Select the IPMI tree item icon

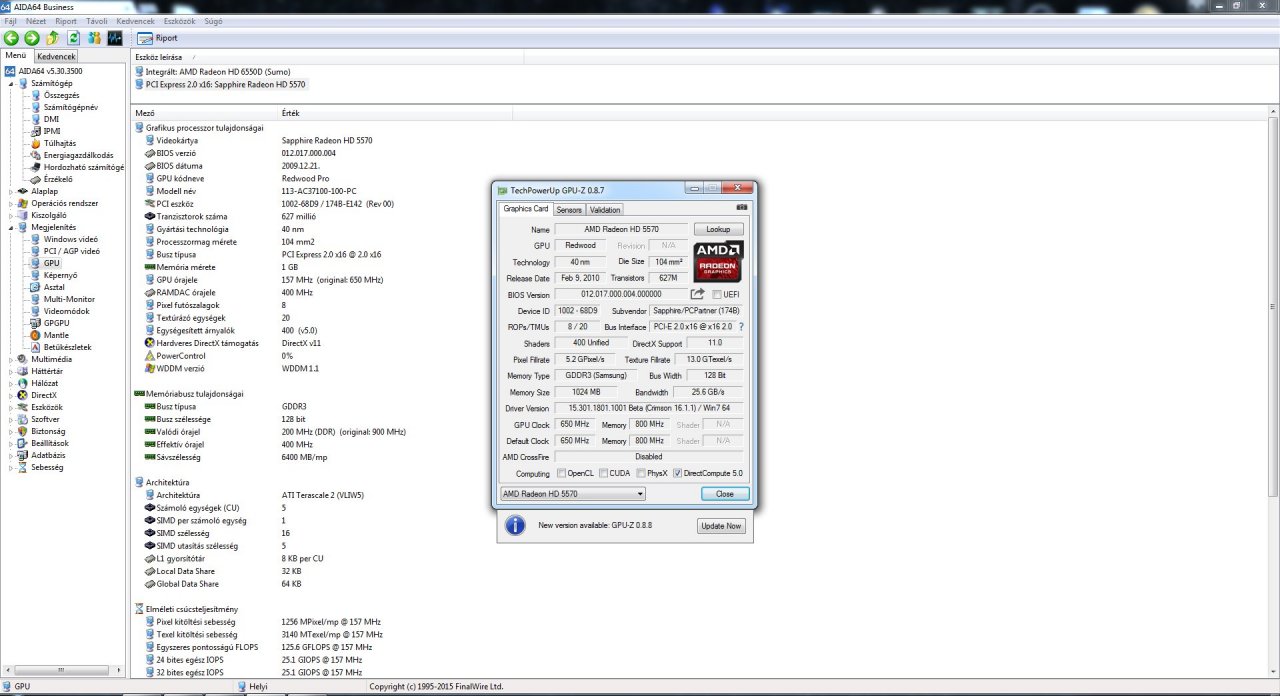pos(36,131)
